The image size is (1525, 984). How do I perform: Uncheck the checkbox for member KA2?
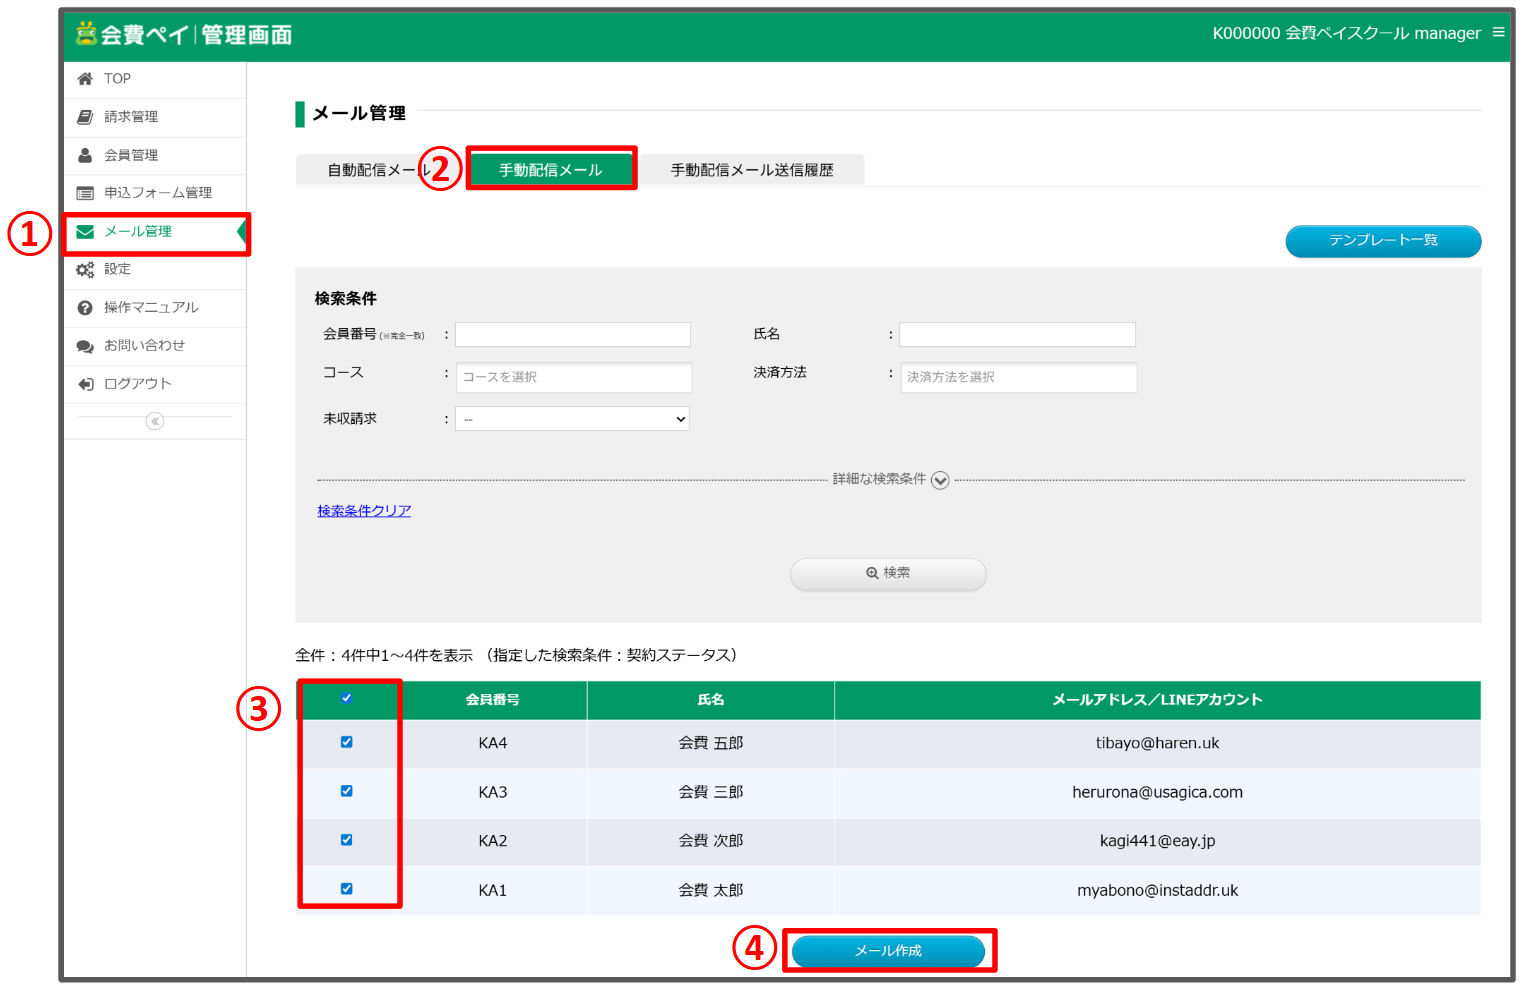point(346,840)
